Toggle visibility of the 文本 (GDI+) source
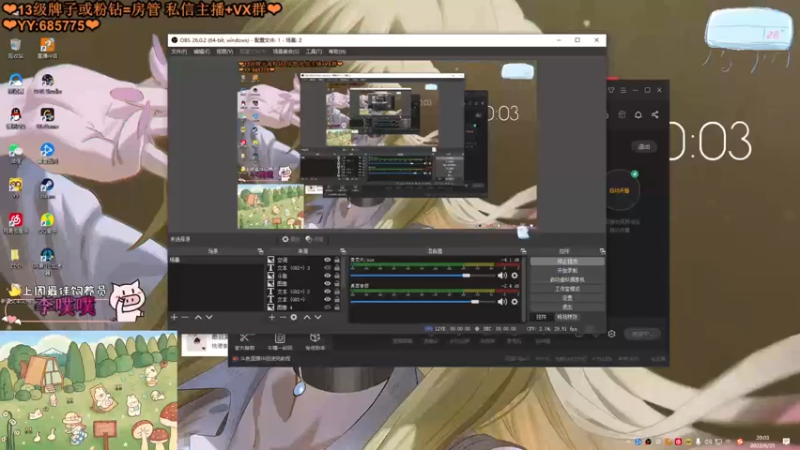Viewport: 800px width, 450px height. [x=328, y=299]
